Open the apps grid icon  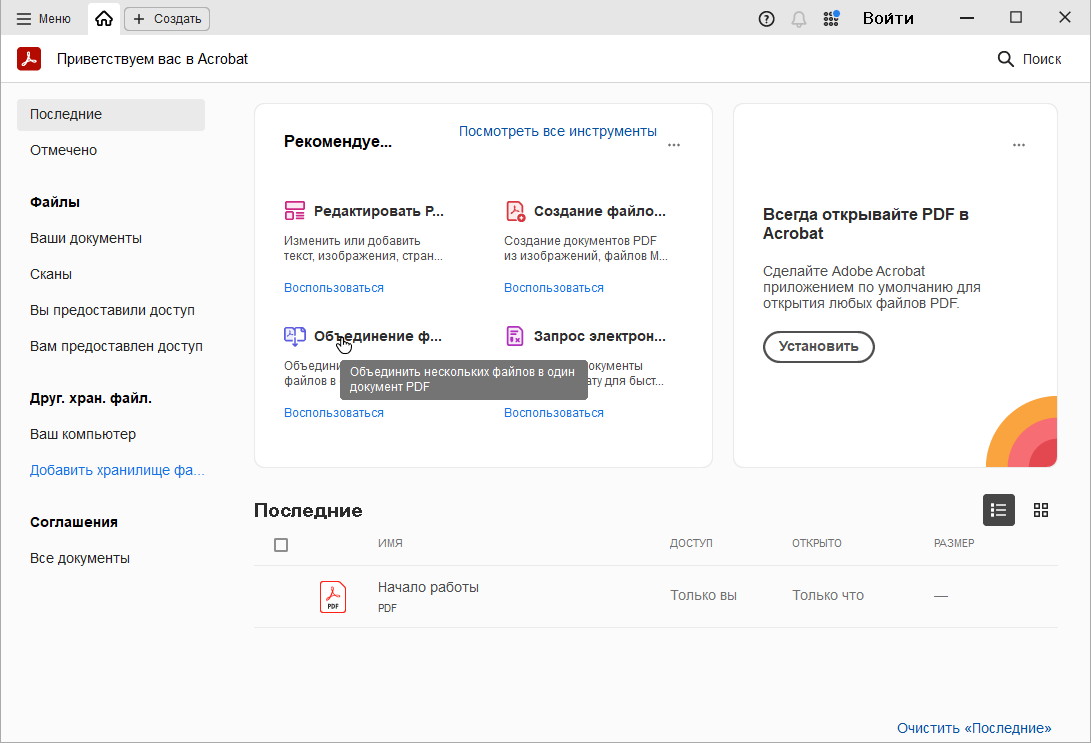point(831,19)
